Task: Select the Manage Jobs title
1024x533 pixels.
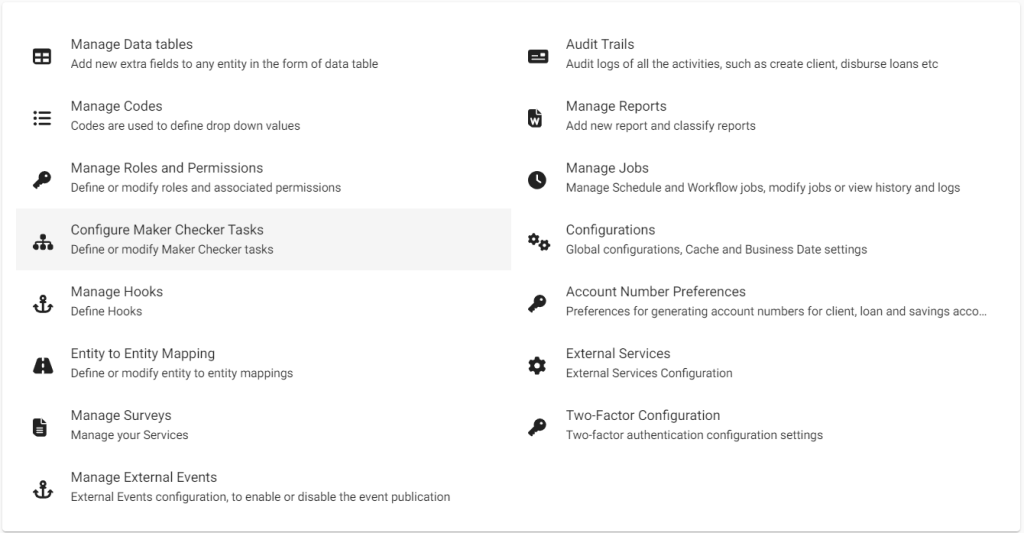Action: tap(607, 168)
